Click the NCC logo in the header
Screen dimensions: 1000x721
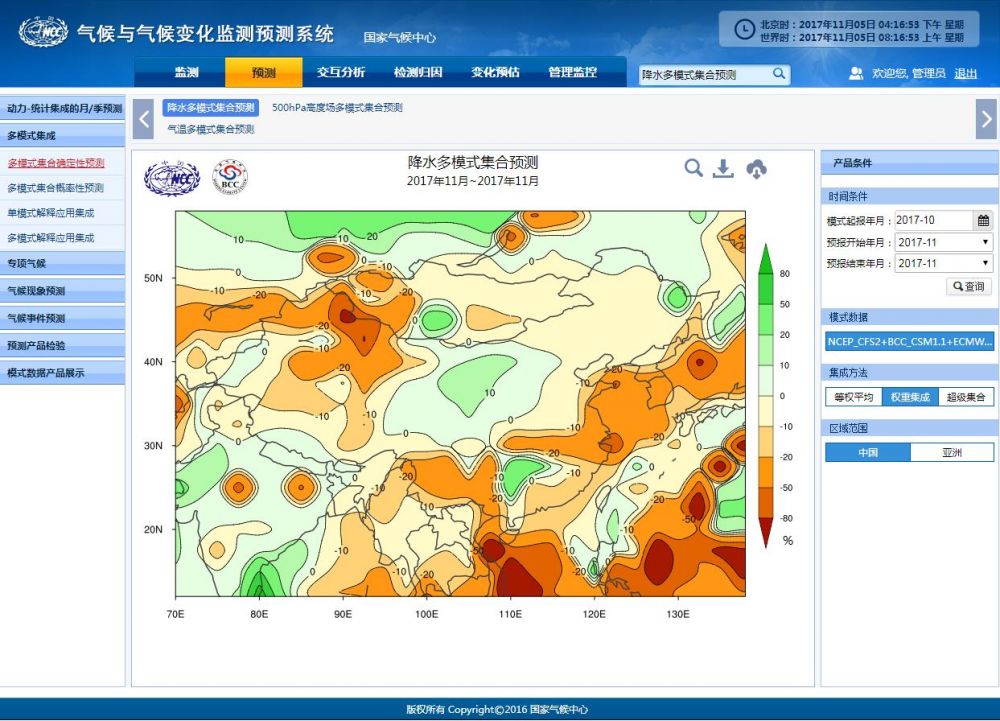tap(43, 32)
